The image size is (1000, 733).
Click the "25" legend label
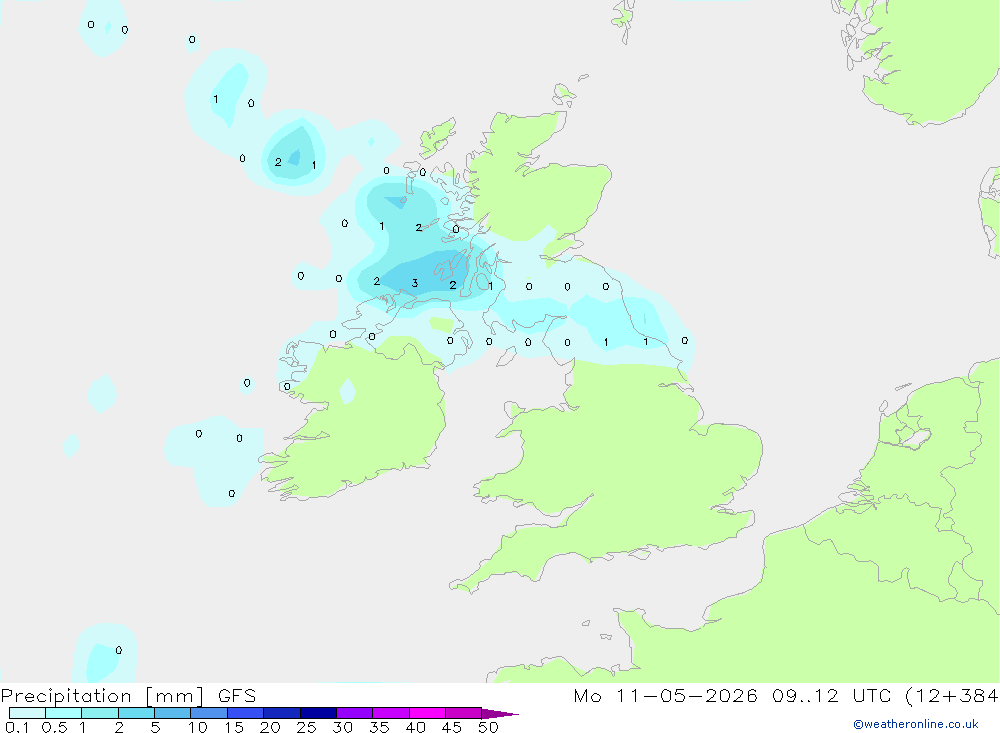(306, 727)
